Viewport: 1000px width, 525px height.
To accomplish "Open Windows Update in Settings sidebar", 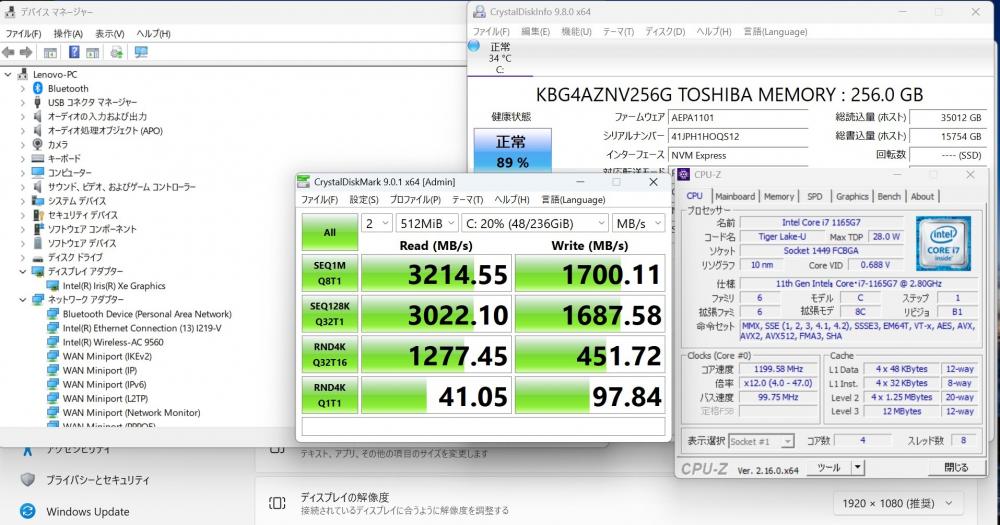I will tap(87, 512).
